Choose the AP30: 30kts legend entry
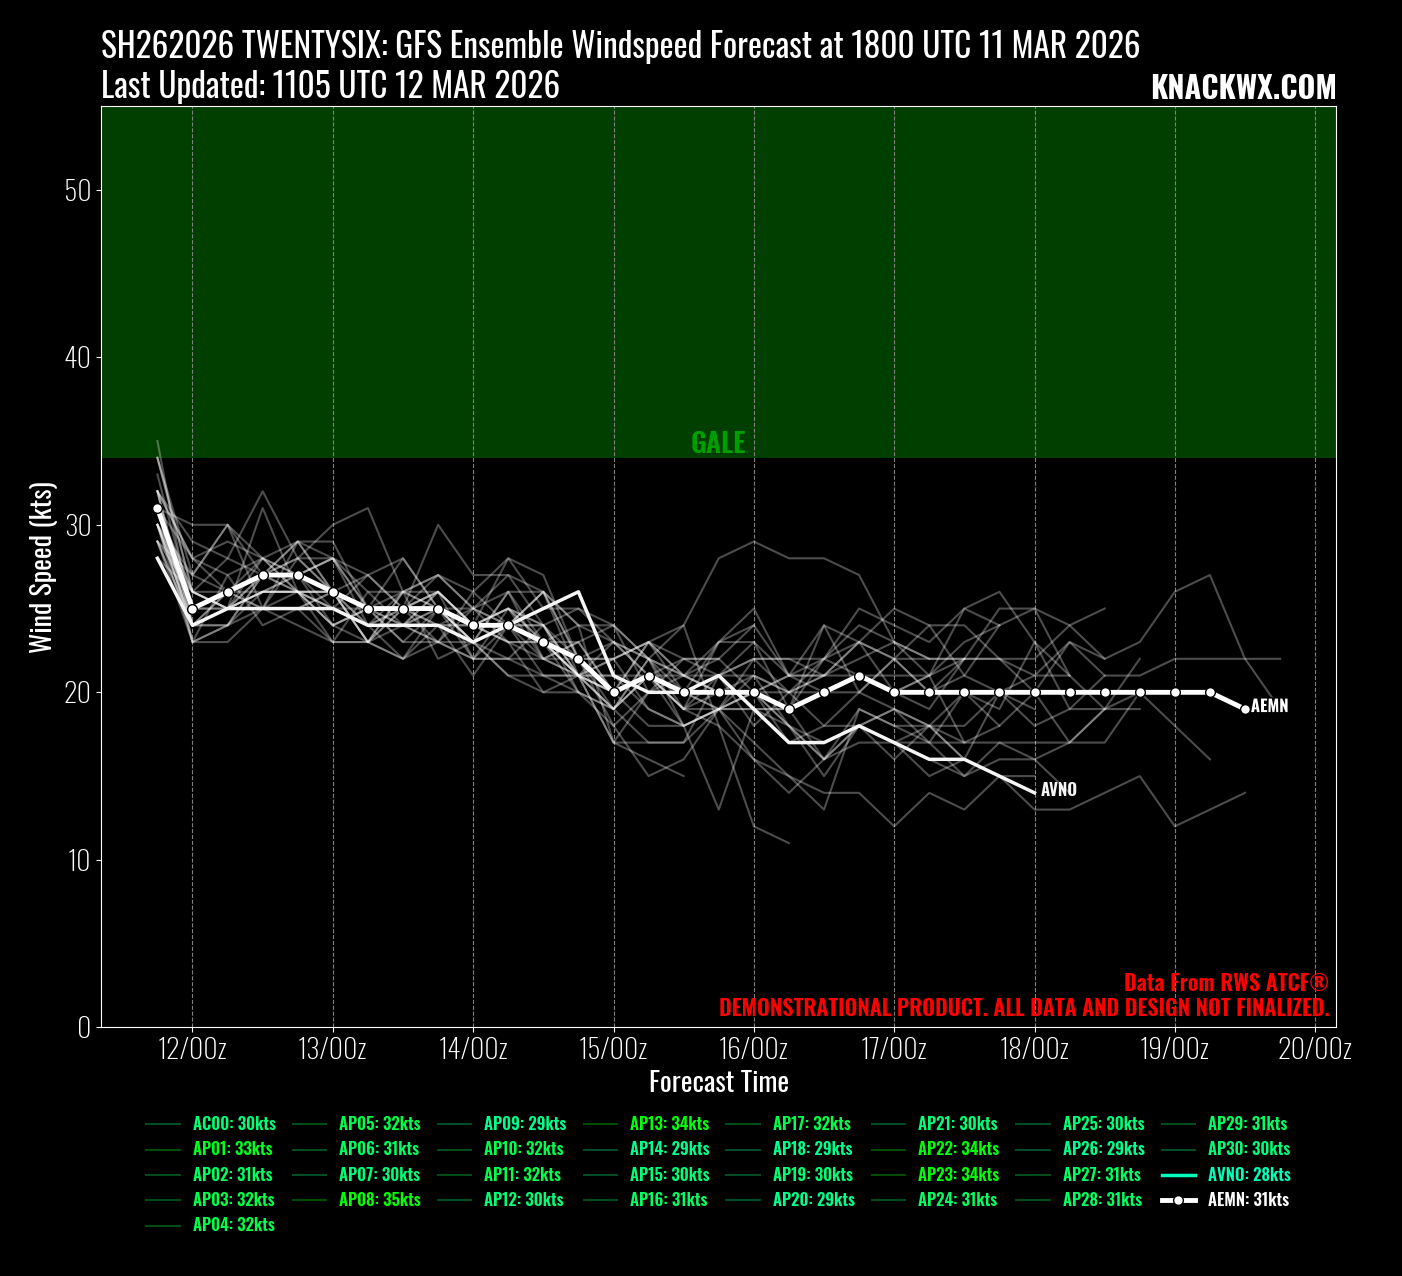Screen dimensions: 1402x1276 point(1248,1148)
